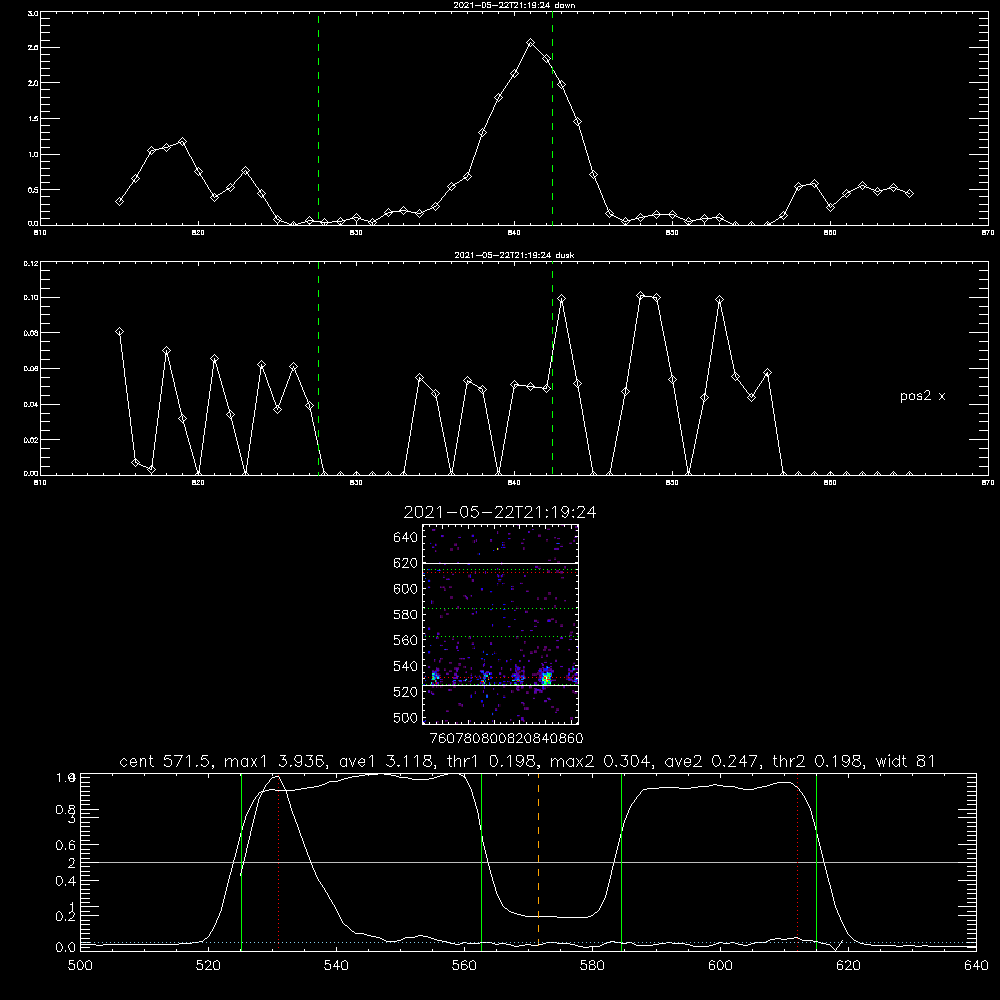The width and height of the screenshot is (1000, 1000).
Task: Click the green vertical line near 563 in bottom plot
Action: pos(482,861)
